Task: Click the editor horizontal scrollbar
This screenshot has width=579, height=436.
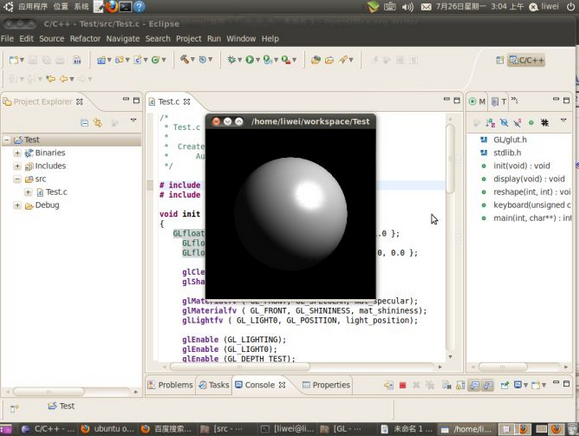Action: pyautogui.click(x=240, y=367)
